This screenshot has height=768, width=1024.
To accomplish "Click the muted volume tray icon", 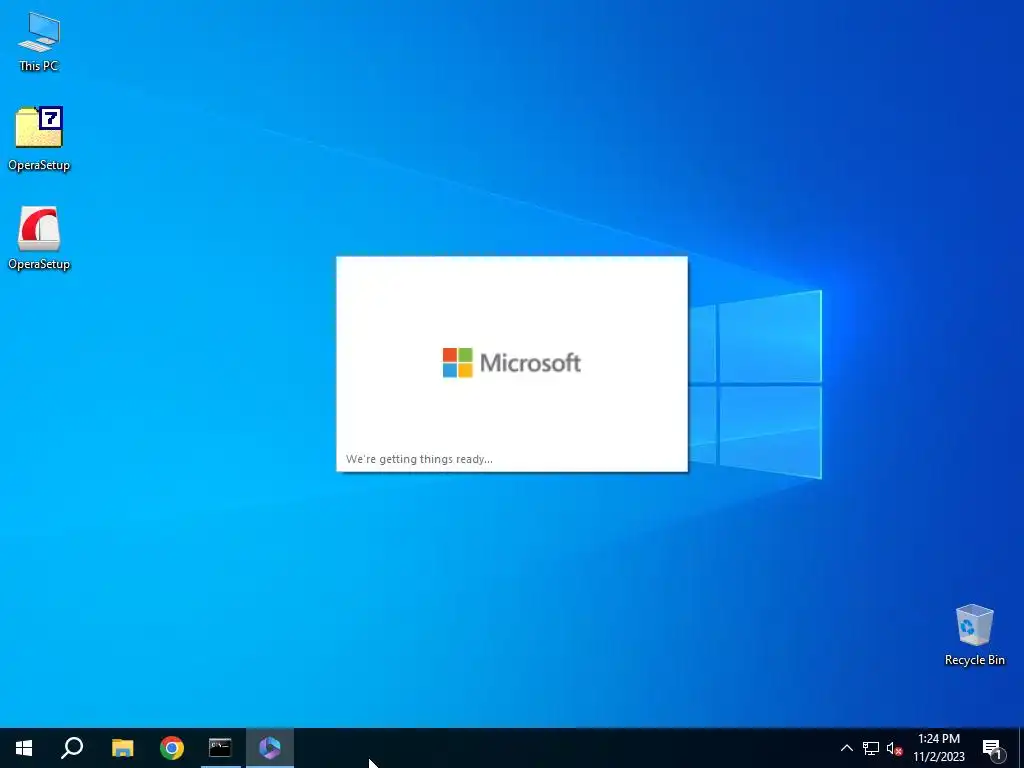I will 894,748.
